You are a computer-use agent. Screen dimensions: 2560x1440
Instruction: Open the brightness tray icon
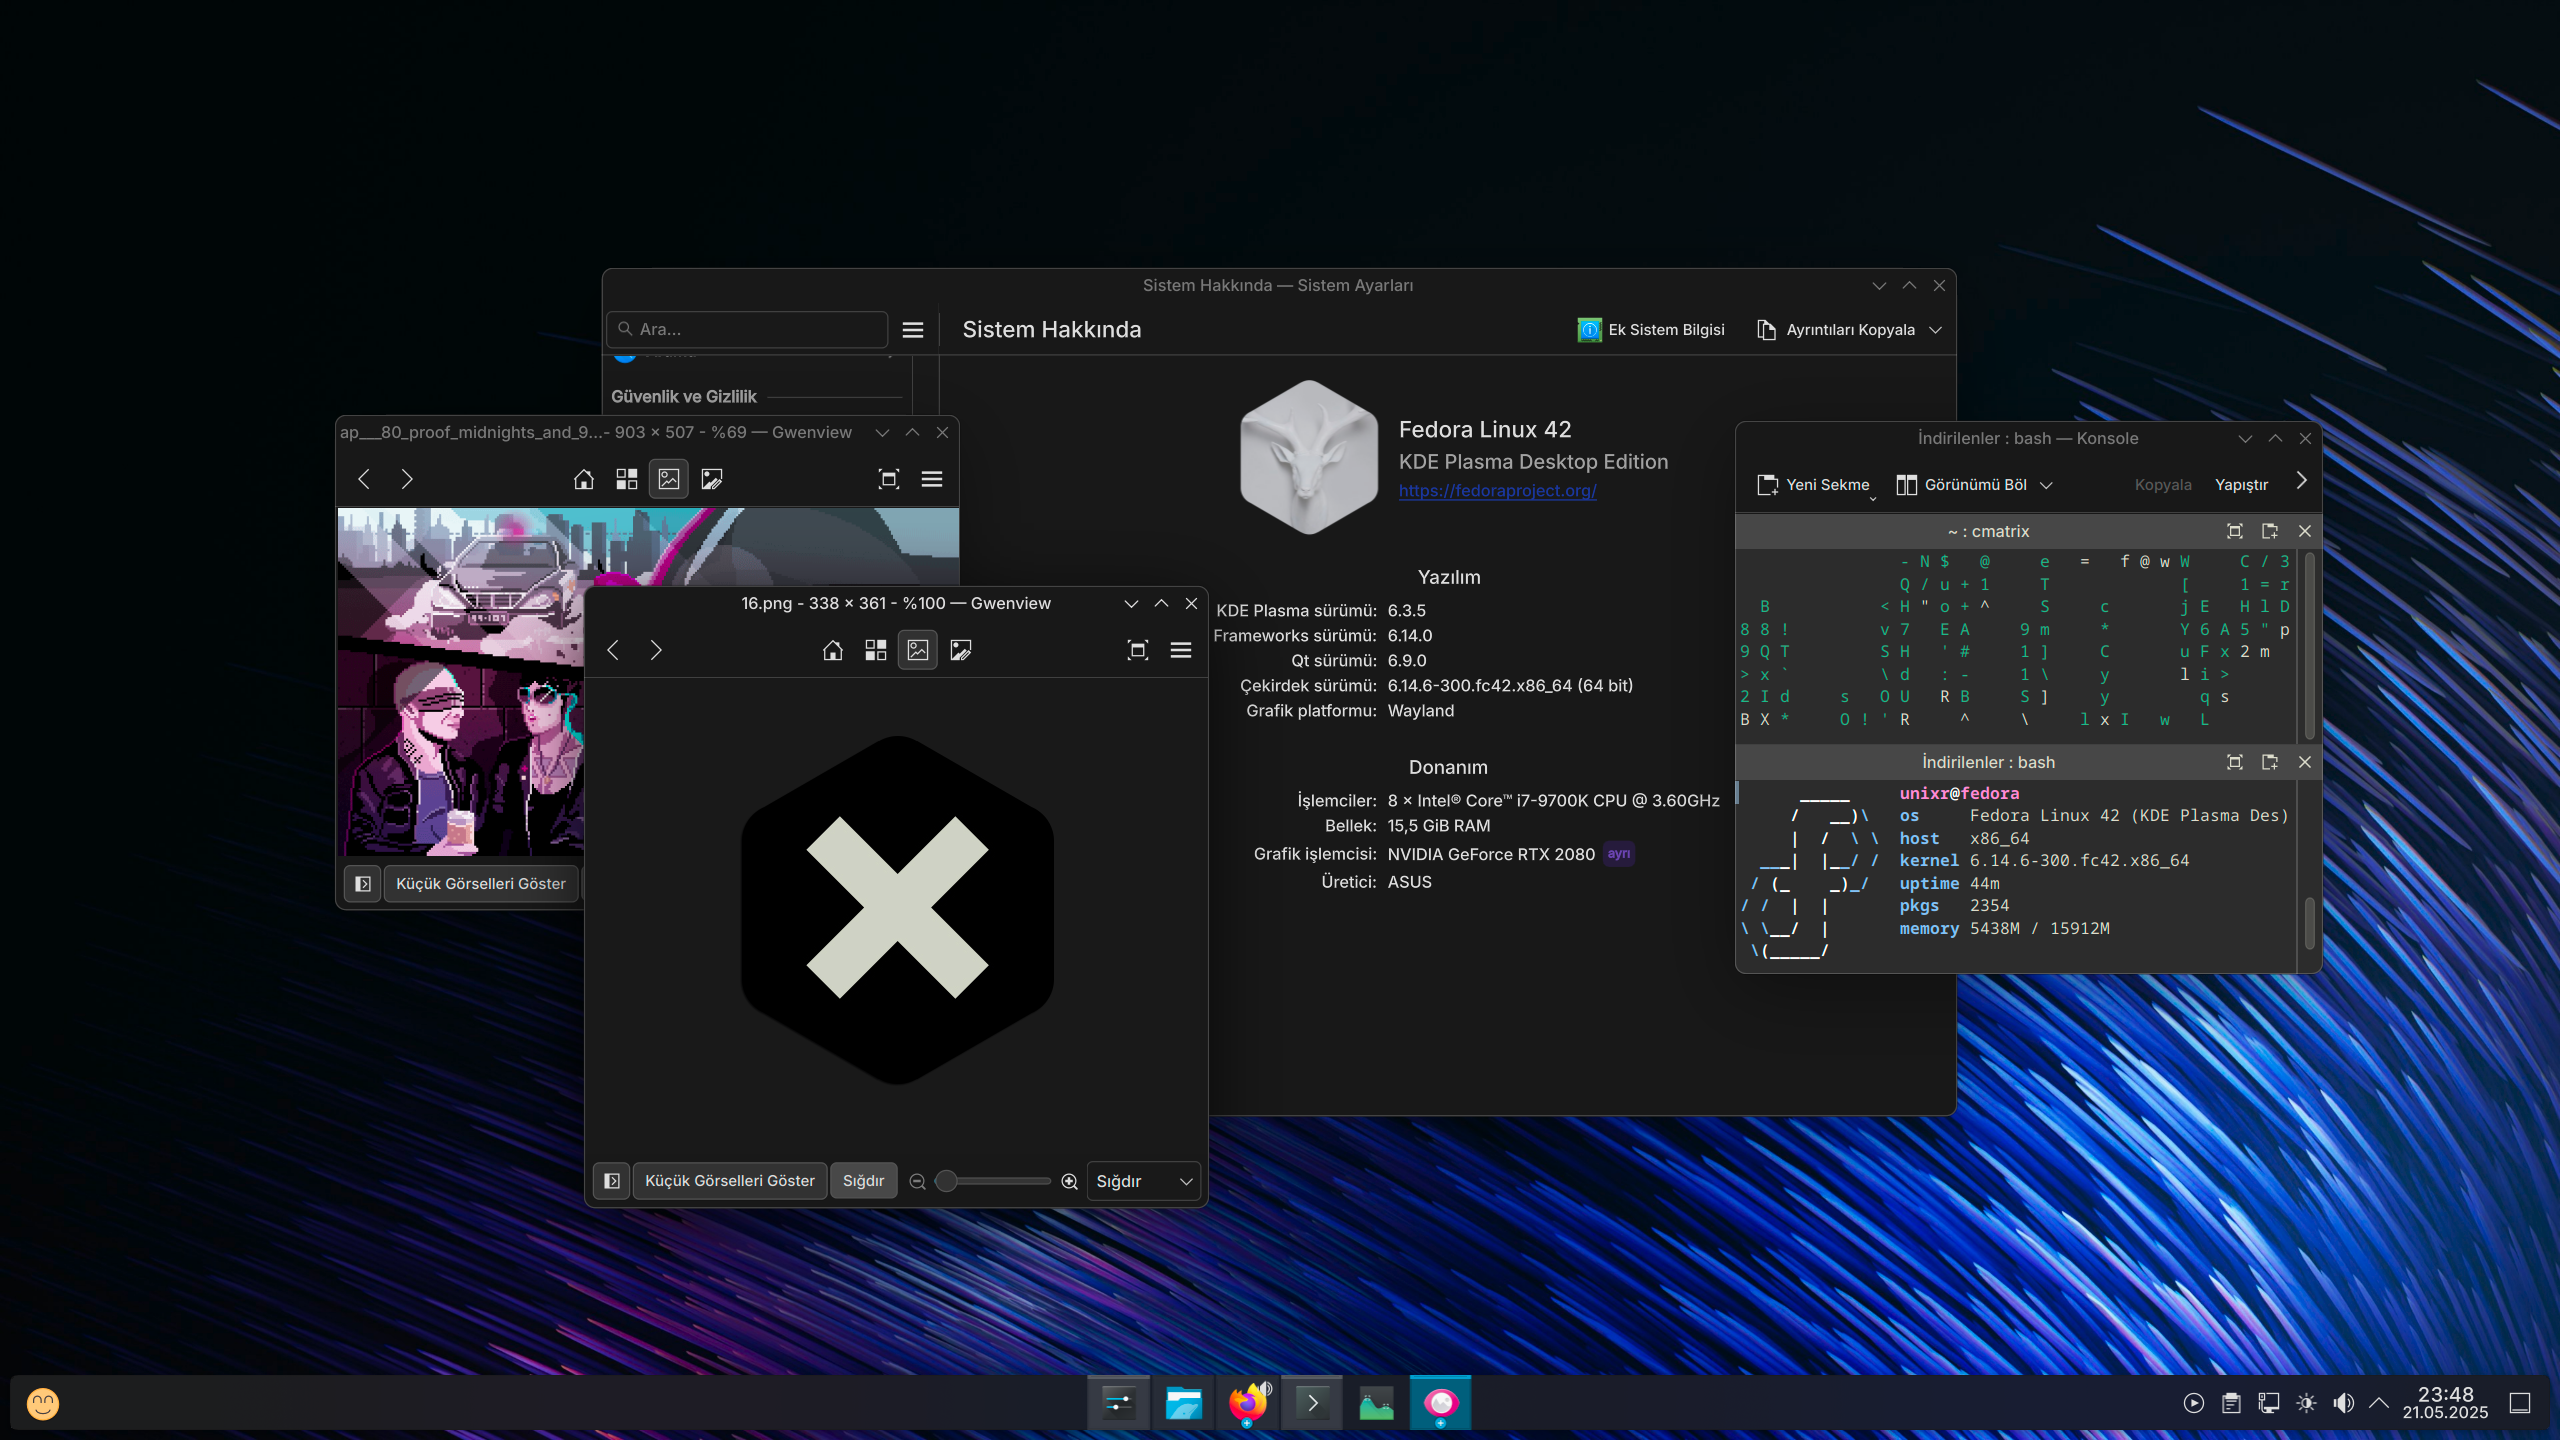click(2306, 1404)
